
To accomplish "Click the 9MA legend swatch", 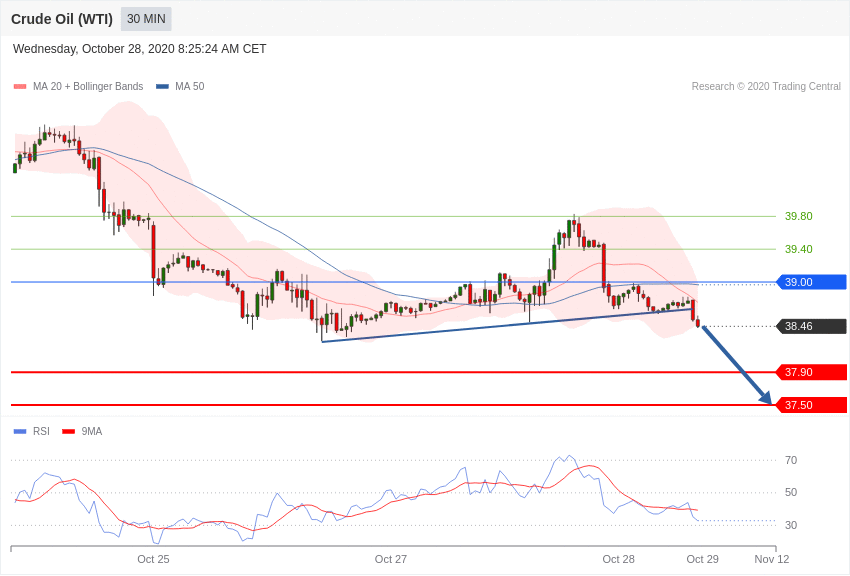I will tap(68, 431).
